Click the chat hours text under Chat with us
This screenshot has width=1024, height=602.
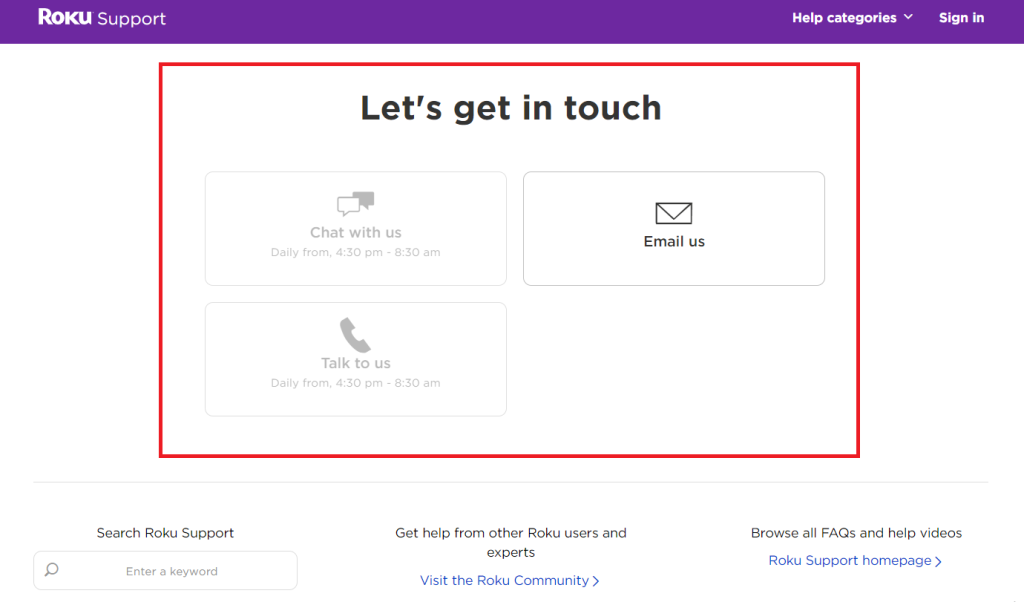pos(355,253)
